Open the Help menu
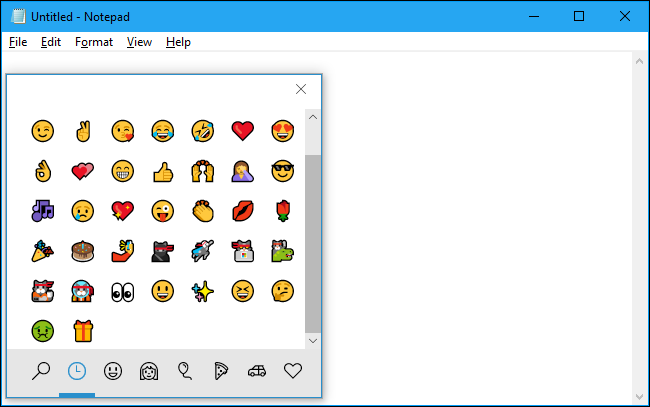This screenshot has width=650, height=407. [x=178, y=42]
